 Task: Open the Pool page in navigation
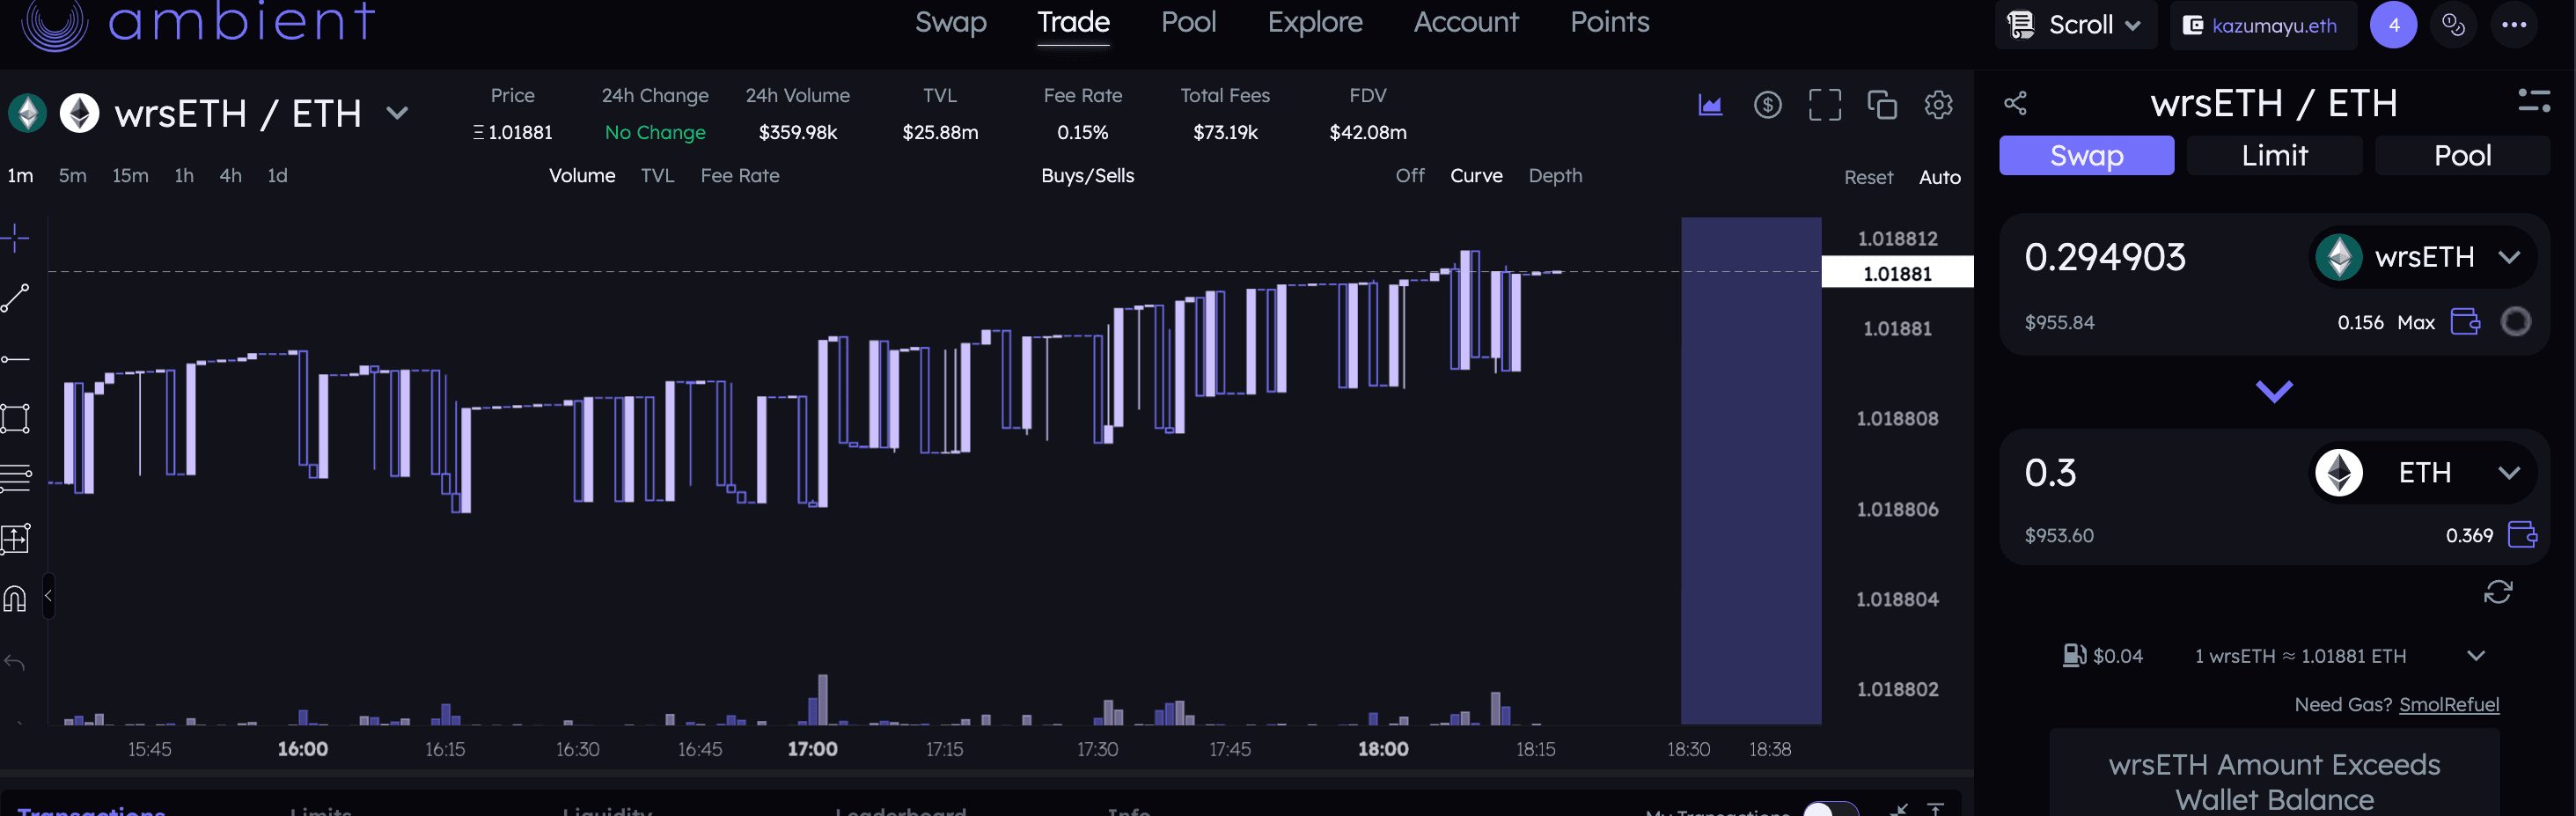(1188, 22)
